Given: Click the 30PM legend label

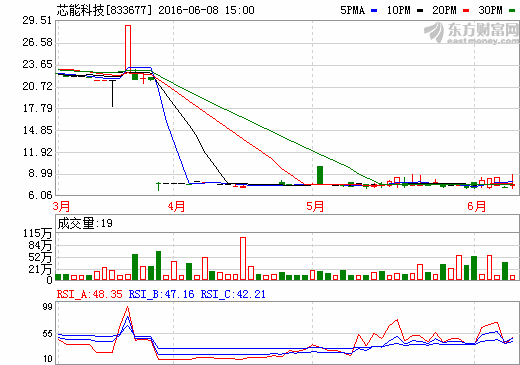Looking at the screenshot, I should 490,10.
